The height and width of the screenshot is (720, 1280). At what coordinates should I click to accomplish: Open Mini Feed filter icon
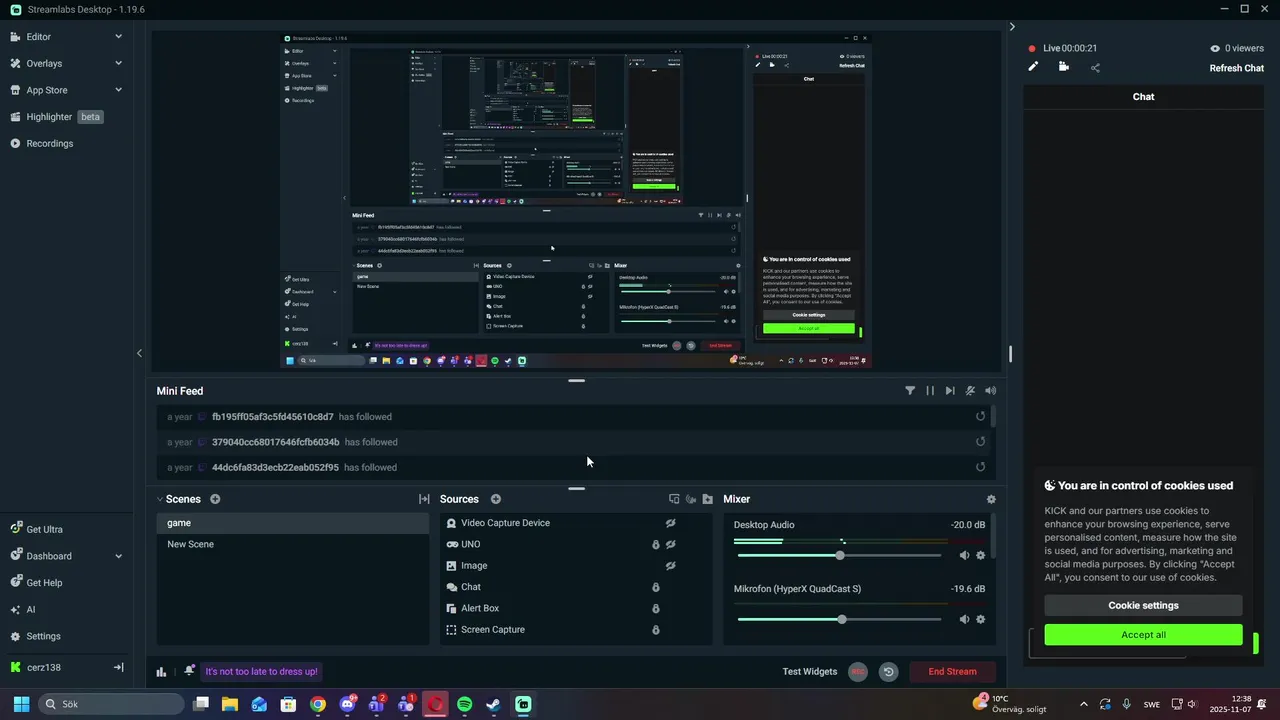tap(910, 391)
